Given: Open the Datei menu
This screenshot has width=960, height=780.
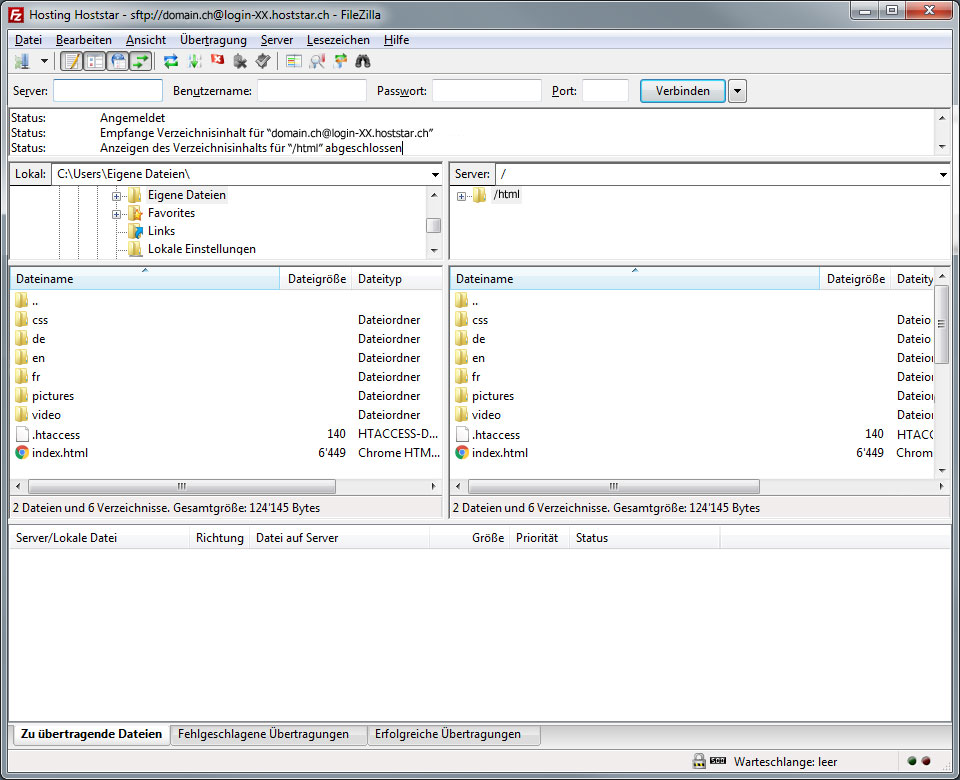Looking at the screenshot, I should point(28,40).
